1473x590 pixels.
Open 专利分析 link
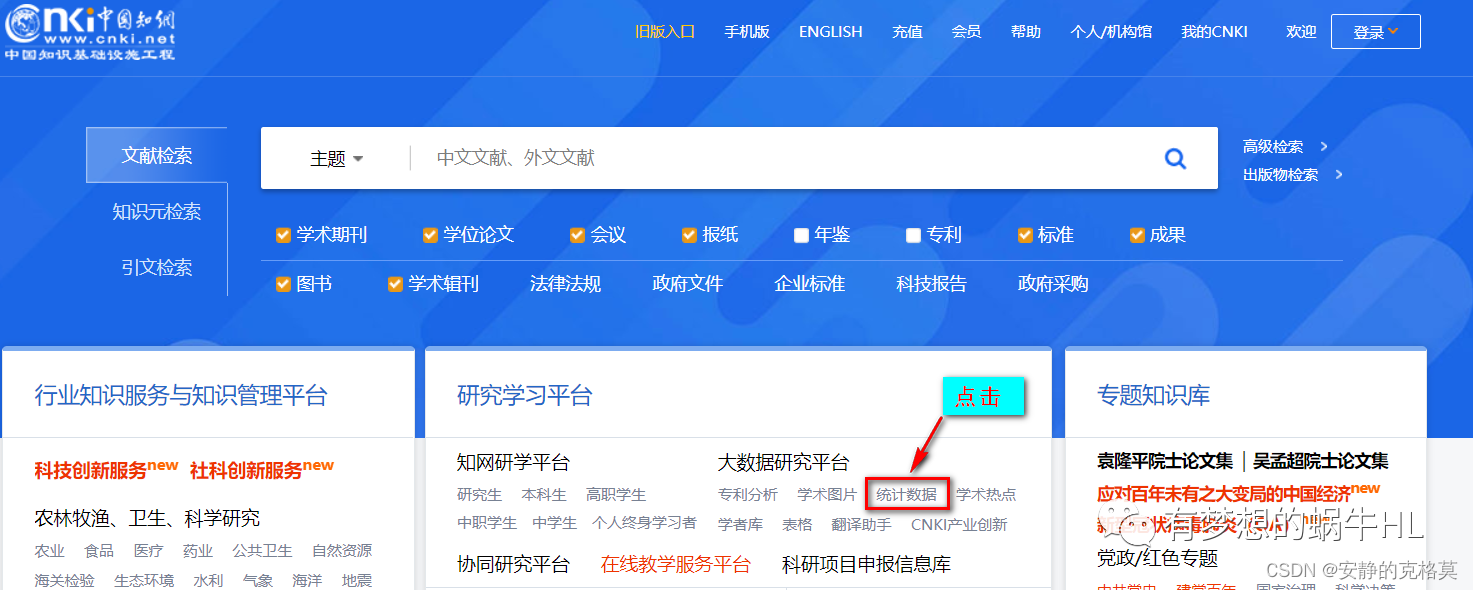(748, 494)
